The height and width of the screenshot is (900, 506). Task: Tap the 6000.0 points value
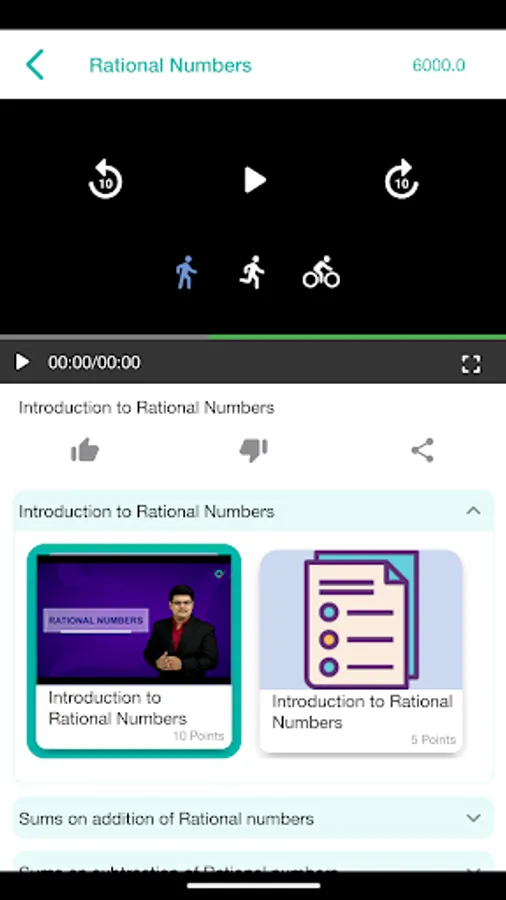[x=439, y=65]
